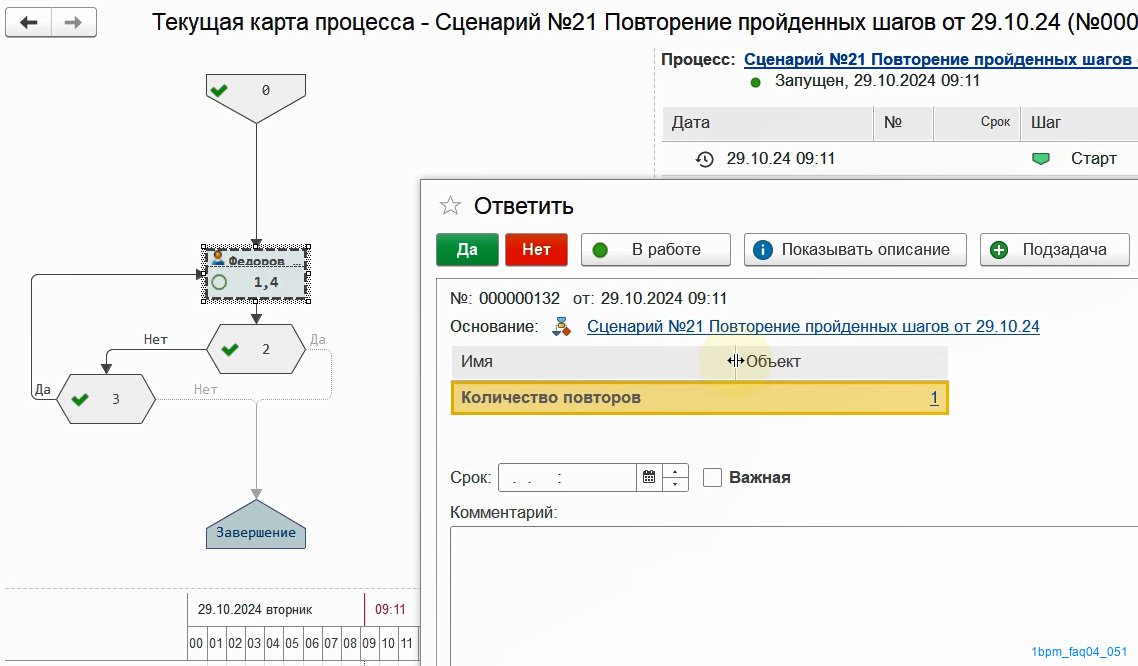Click the user icon beside Федоров
The image size is (1138, 666).
(x=217, y=258)
